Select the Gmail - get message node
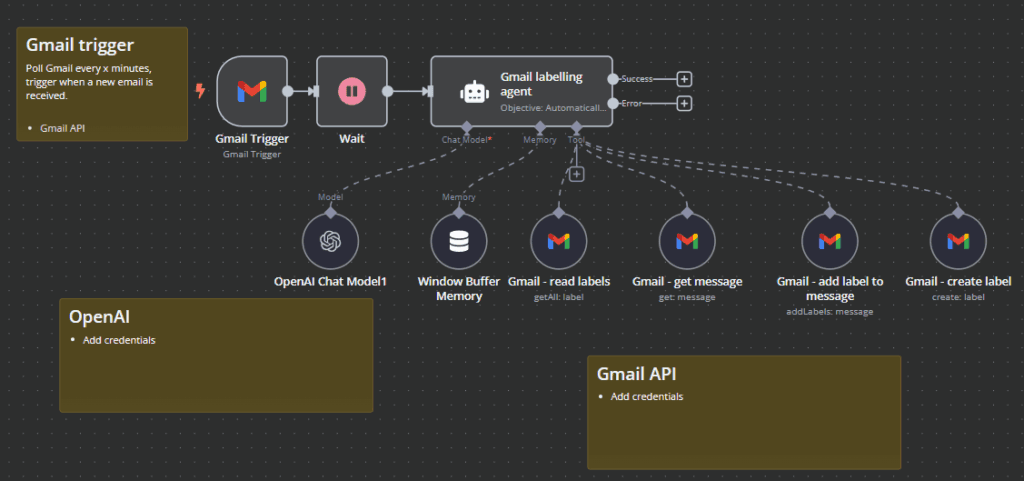Image resolution: width=1024 pixels, height=481 pixels. click(686, 241)
